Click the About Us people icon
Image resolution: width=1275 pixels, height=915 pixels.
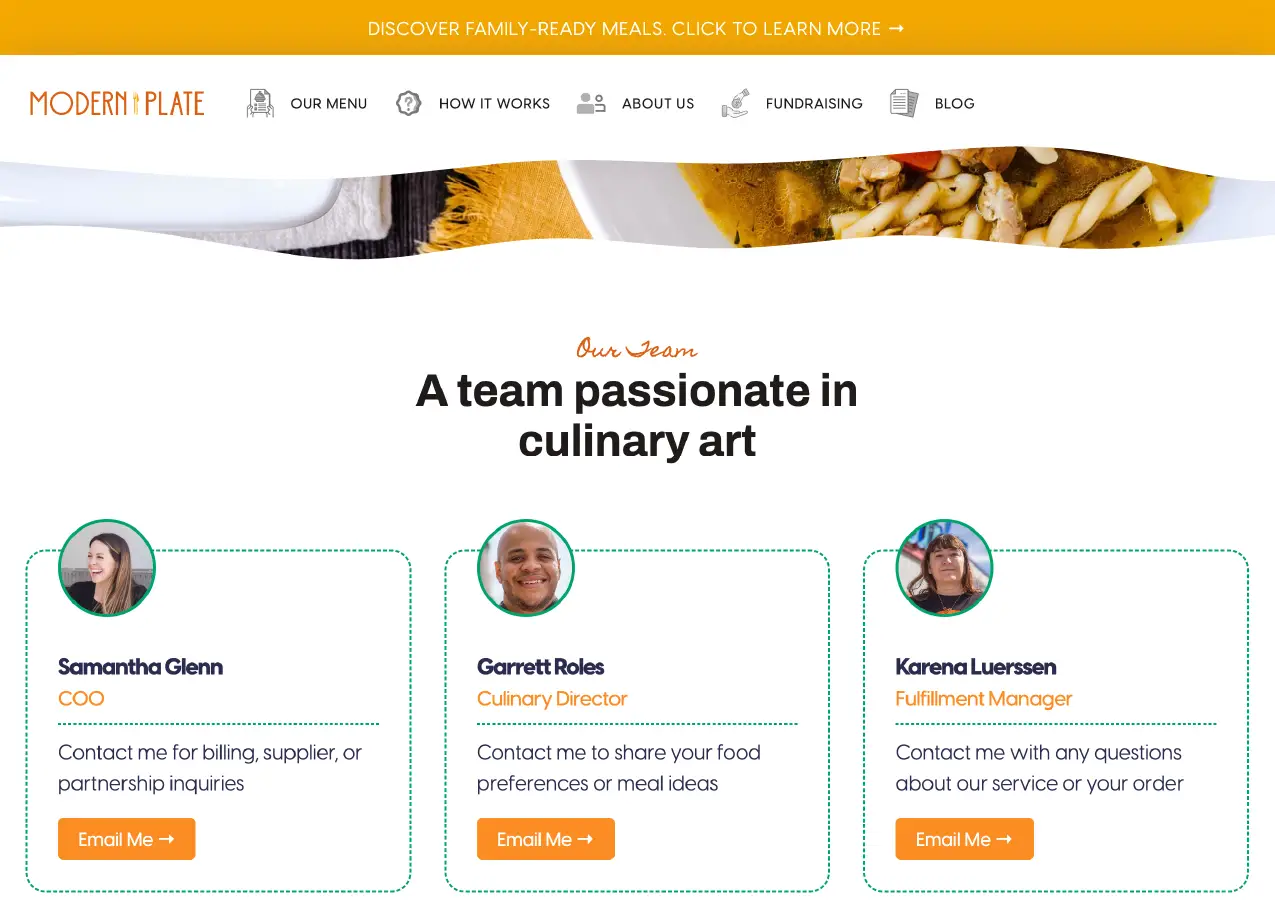coord(590,102)
